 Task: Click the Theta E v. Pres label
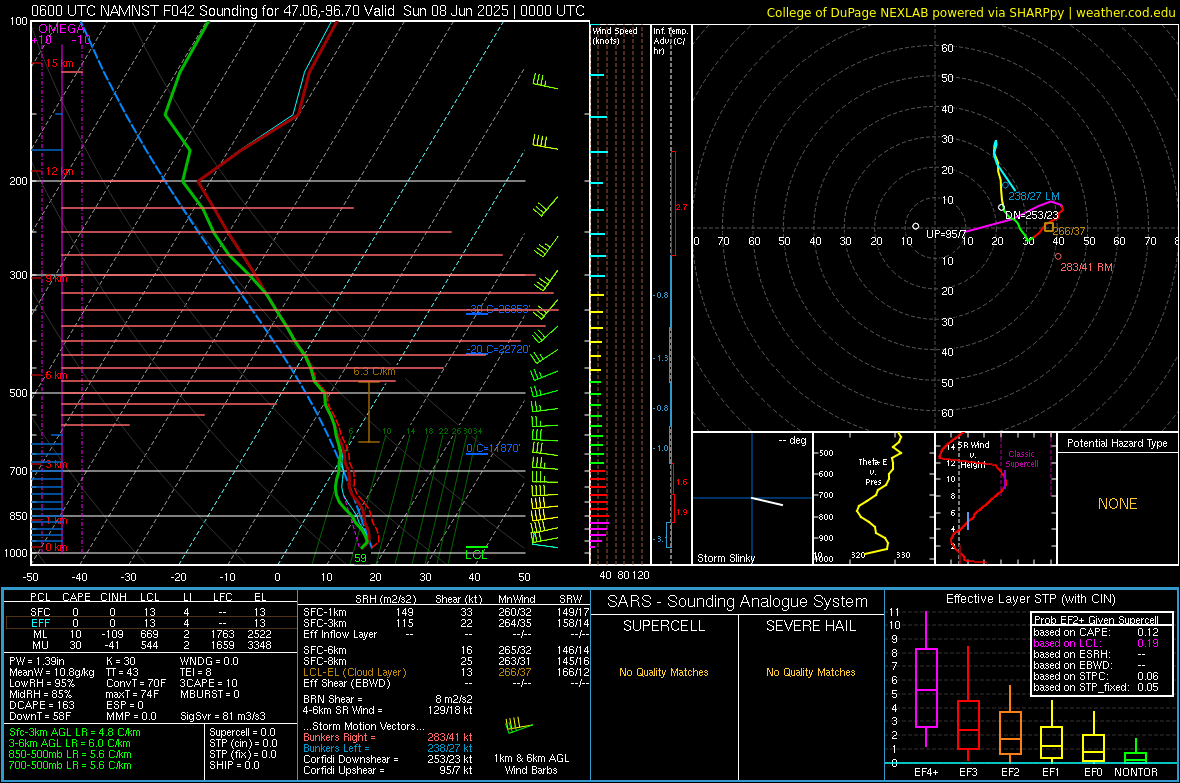click(873, 471)
